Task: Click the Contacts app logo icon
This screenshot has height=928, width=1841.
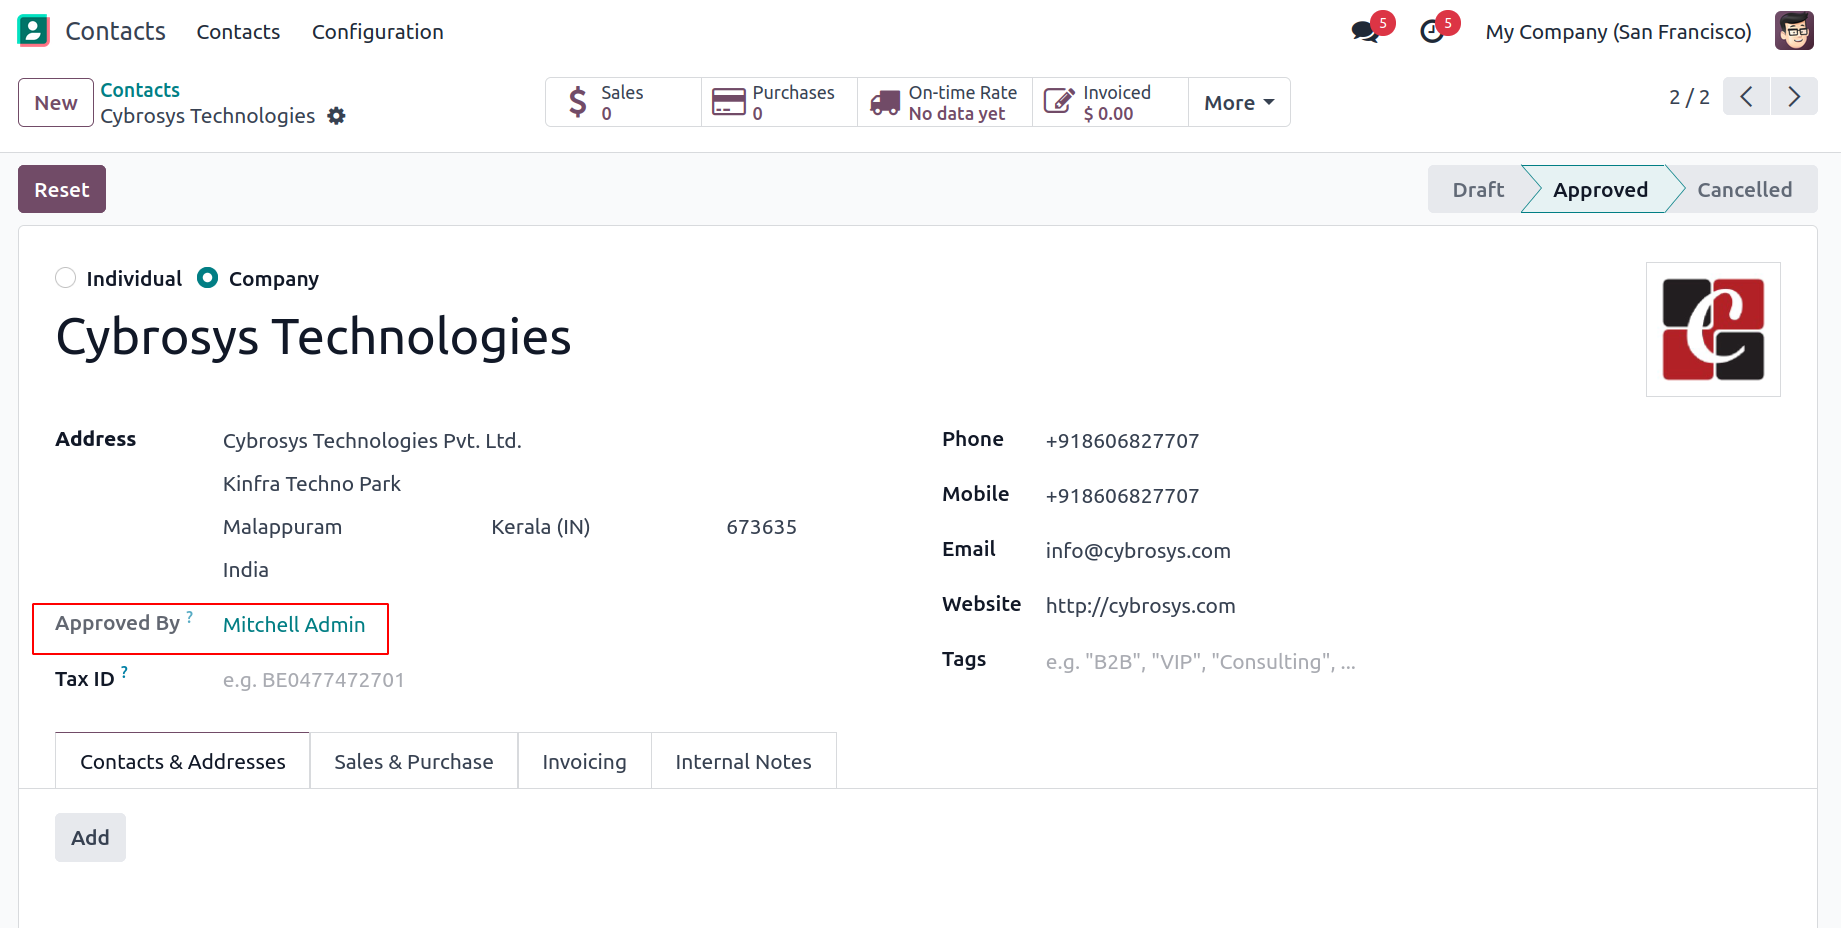Action: [x=33, y=31]
